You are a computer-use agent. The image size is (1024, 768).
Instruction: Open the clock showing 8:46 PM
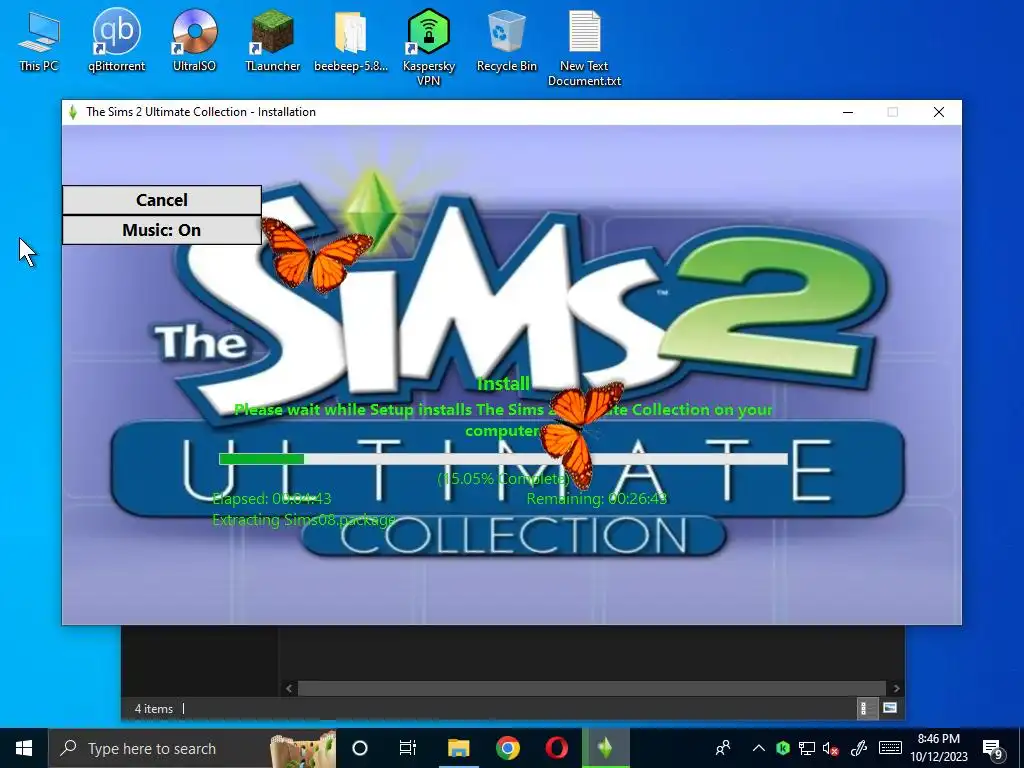[938, 748]
